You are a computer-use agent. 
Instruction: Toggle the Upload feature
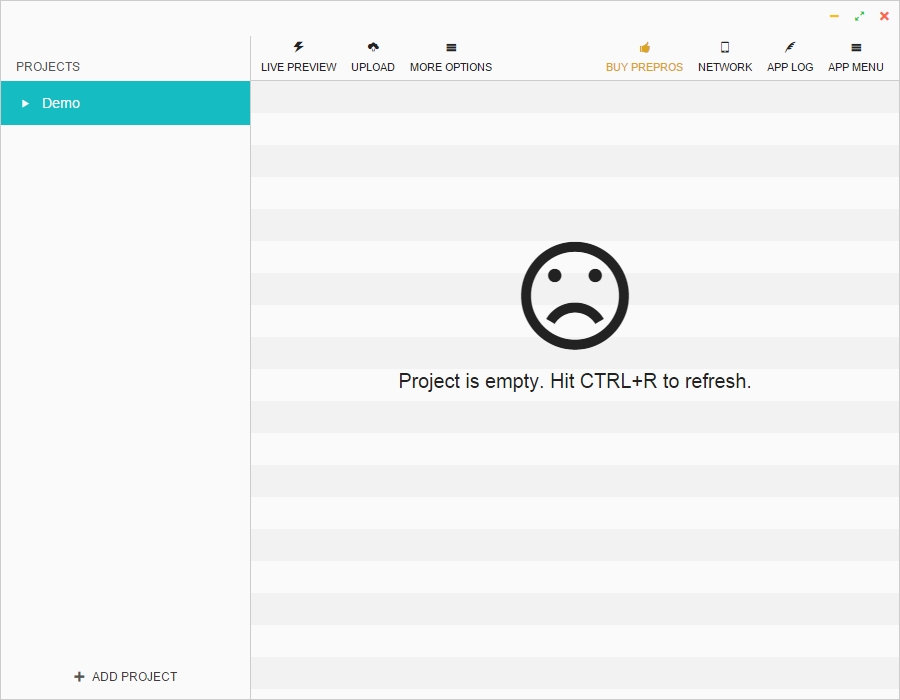373,56
